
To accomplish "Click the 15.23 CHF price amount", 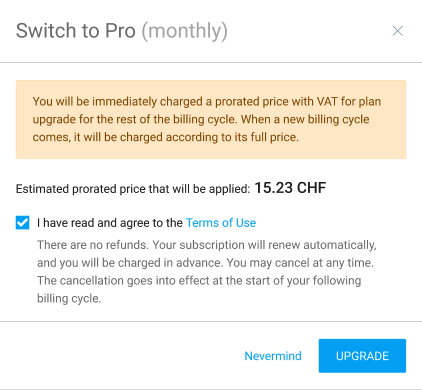I will (x=290, y=188).
